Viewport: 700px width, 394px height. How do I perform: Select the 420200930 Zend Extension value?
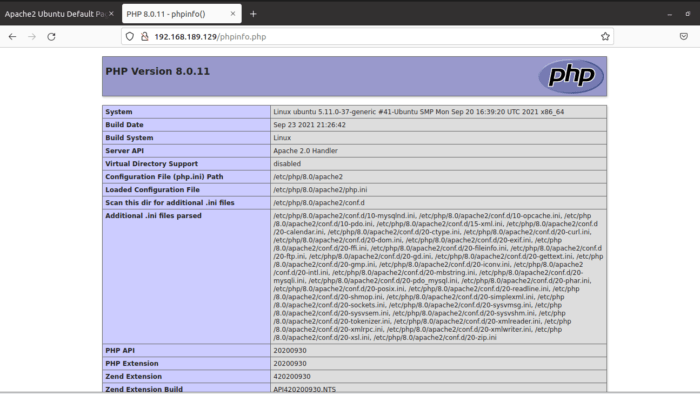(292, 376)
